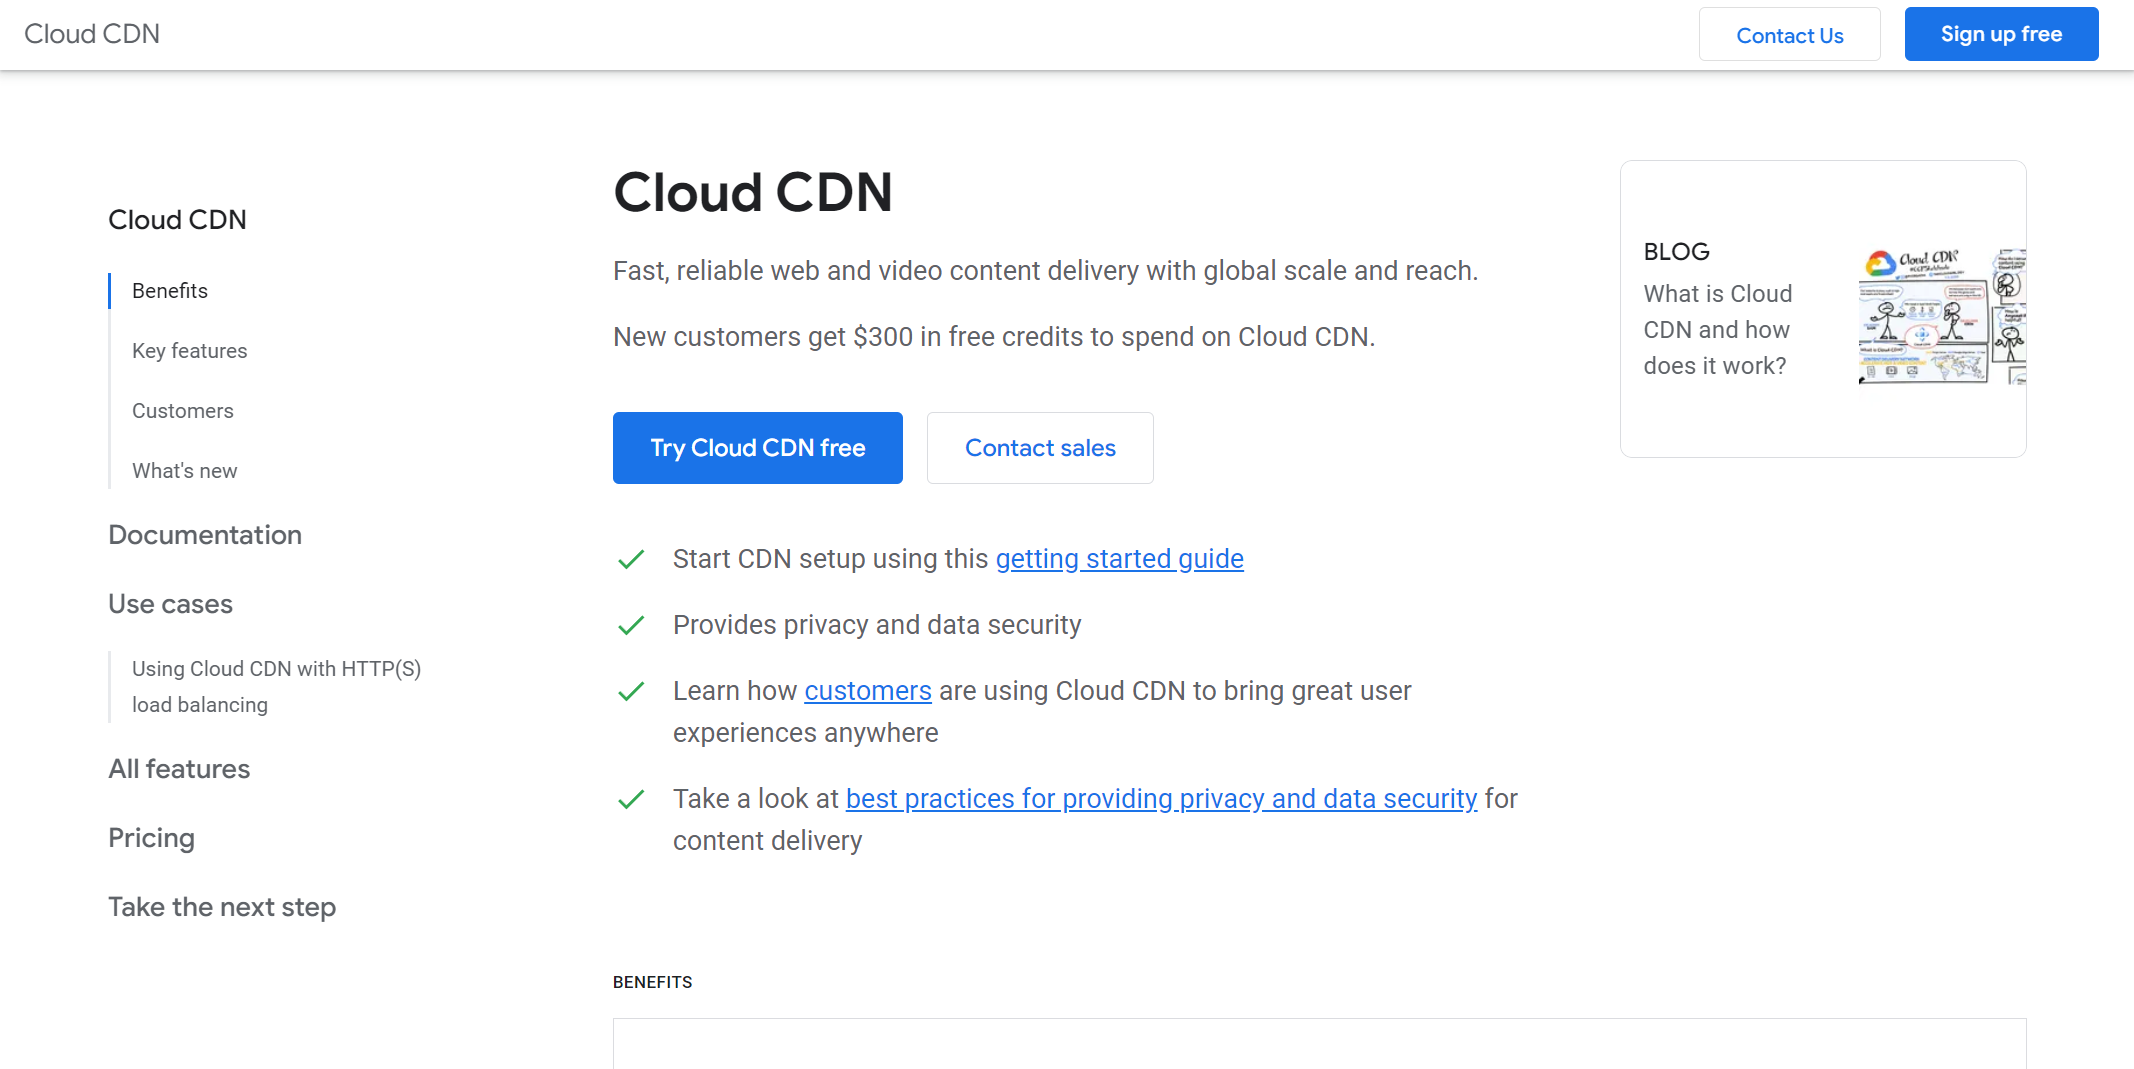Select What's new in the sidebar

[184, 471]
